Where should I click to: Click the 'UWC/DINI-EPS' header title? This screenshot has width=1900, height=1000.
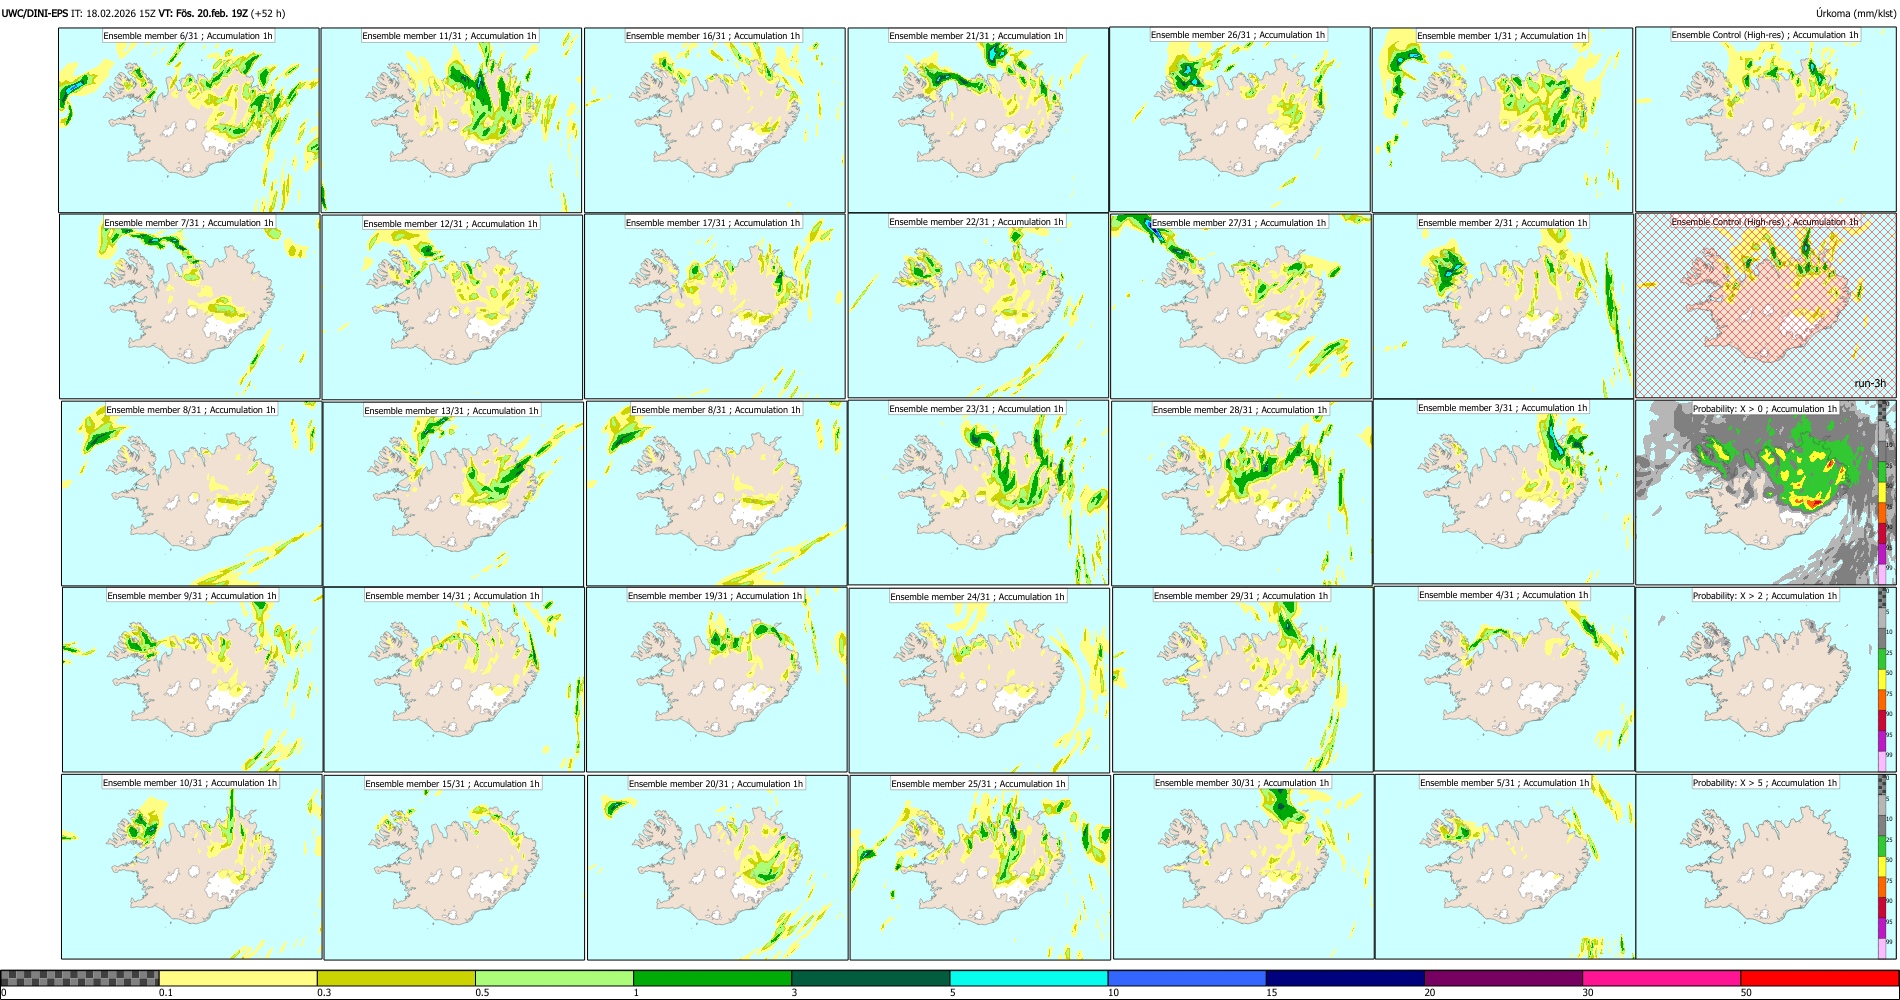click(x=35, y=13)
